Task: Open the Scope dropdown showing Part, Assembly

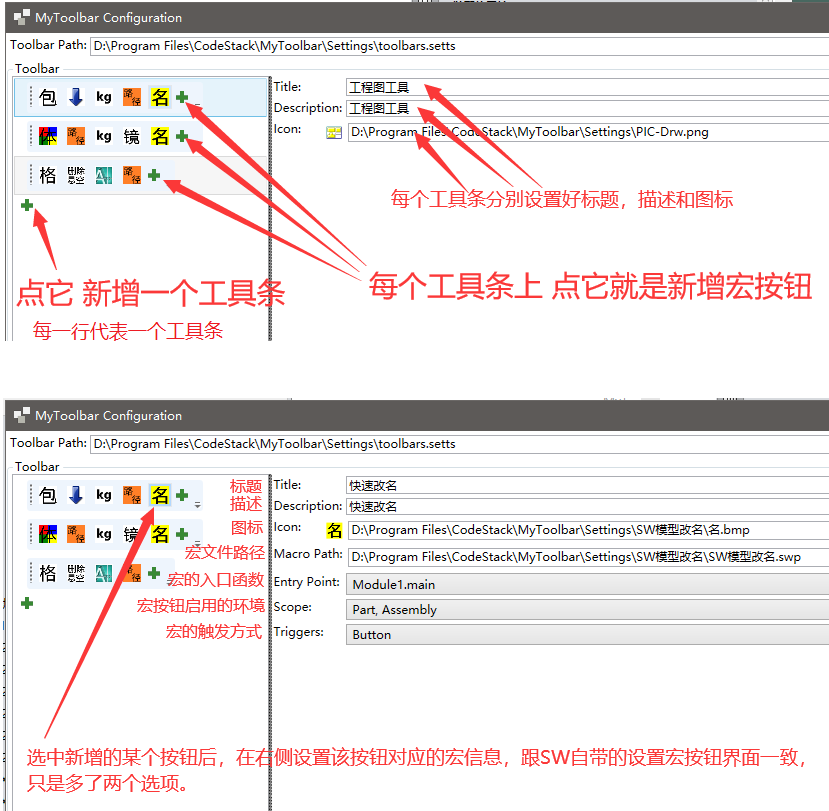Action: coord(587,610)
